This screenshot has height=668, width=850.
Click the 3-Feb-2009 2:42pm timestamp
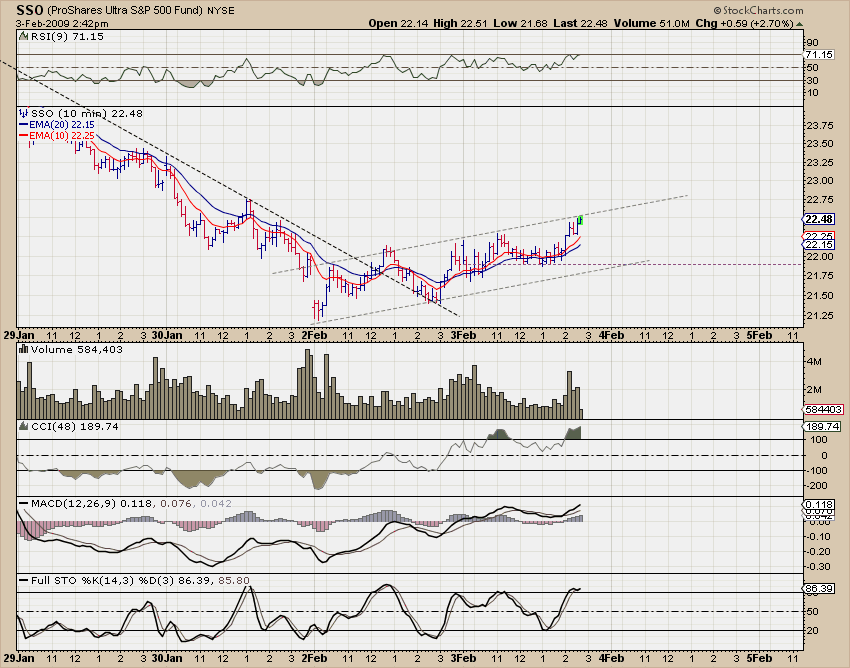point(62,24)
